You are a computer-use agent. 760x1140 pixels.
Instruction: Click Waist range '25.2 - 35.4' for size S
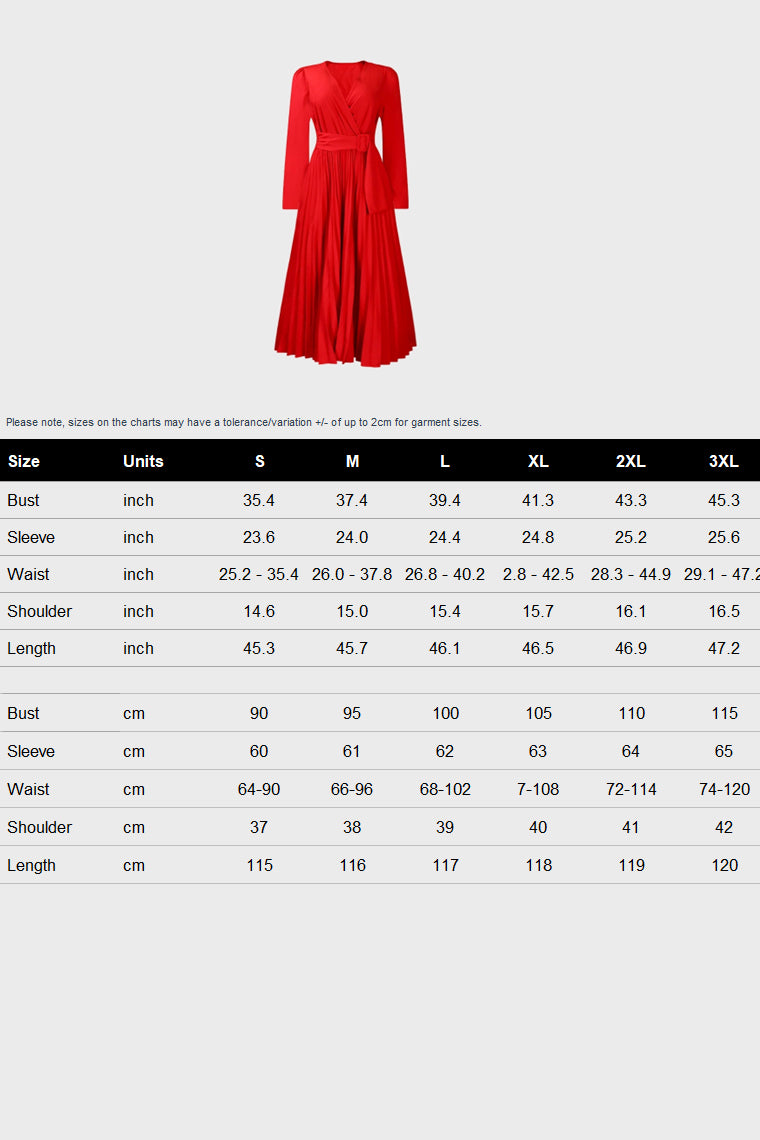259,574
